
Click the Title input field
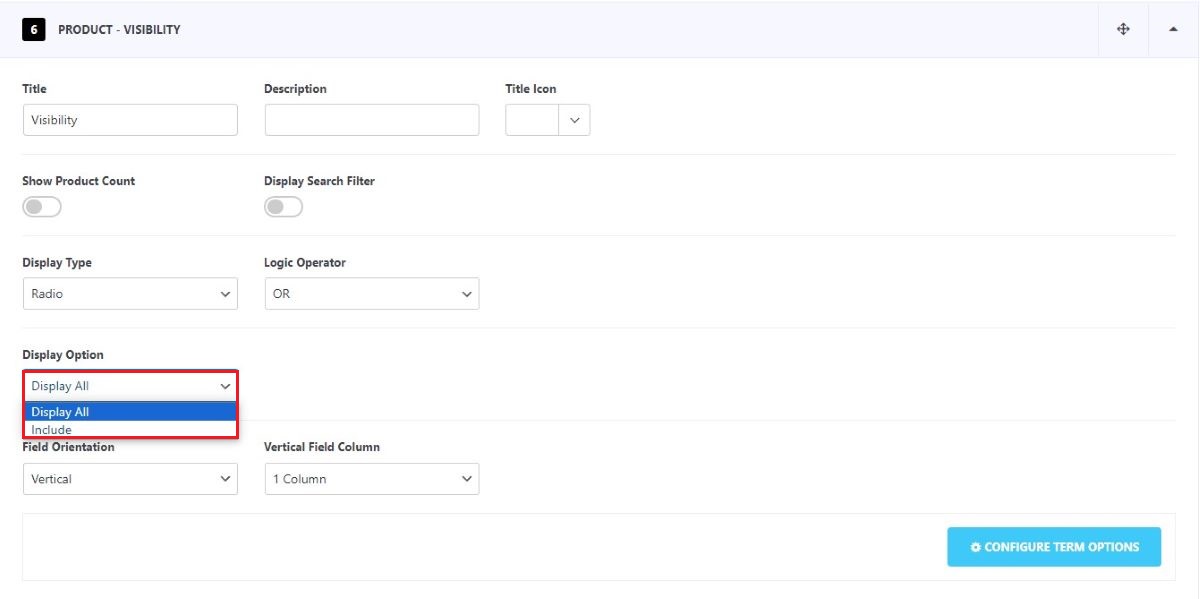coord(130,120)
